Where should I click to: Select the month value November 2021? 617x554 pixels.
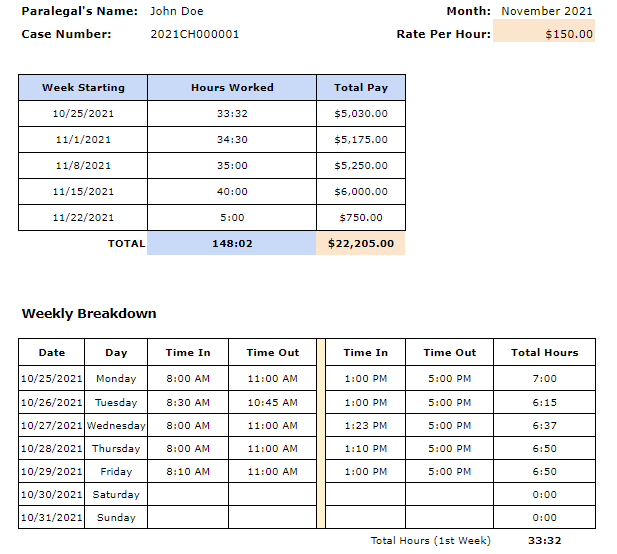(547, 11)
